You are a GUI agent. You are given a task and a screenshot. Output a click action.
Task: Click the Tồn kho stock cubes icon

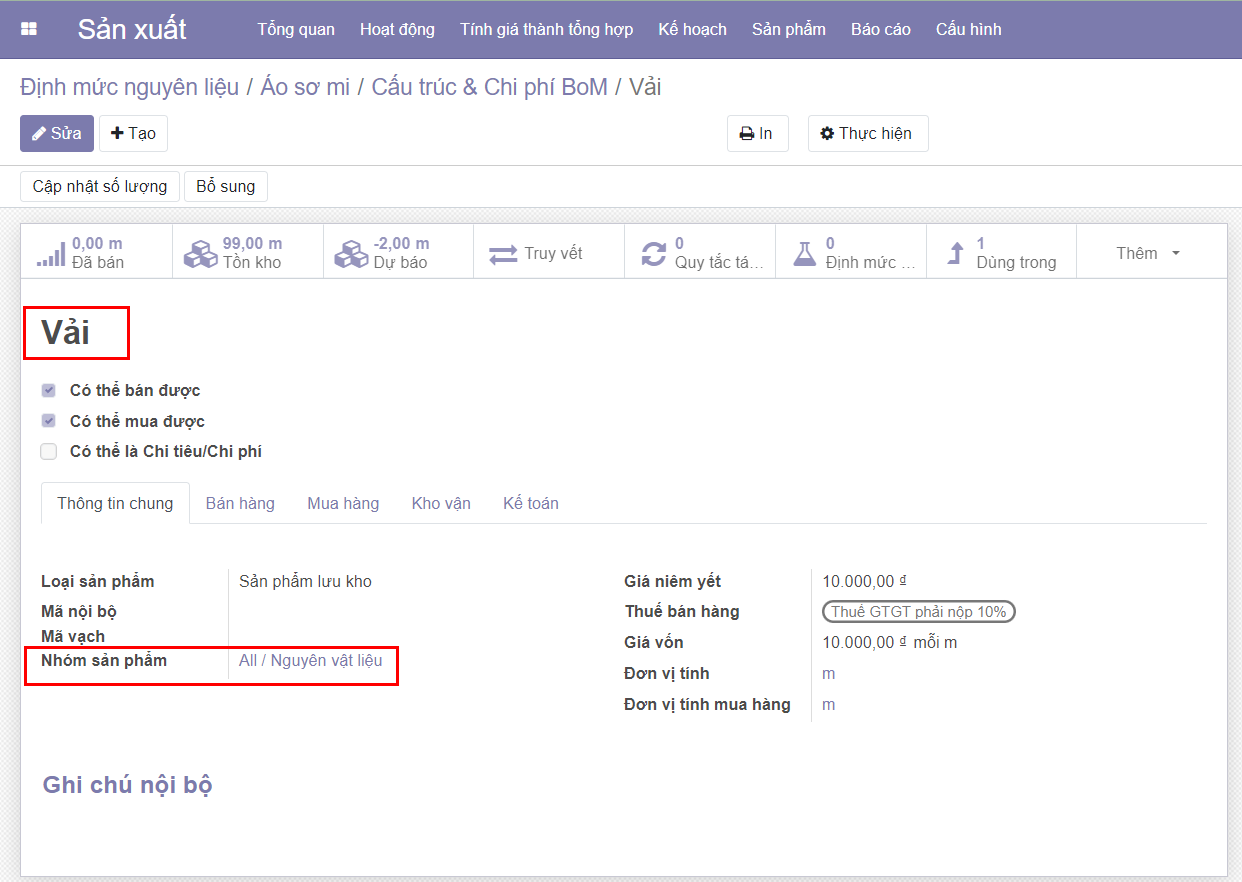click(201, 254)
